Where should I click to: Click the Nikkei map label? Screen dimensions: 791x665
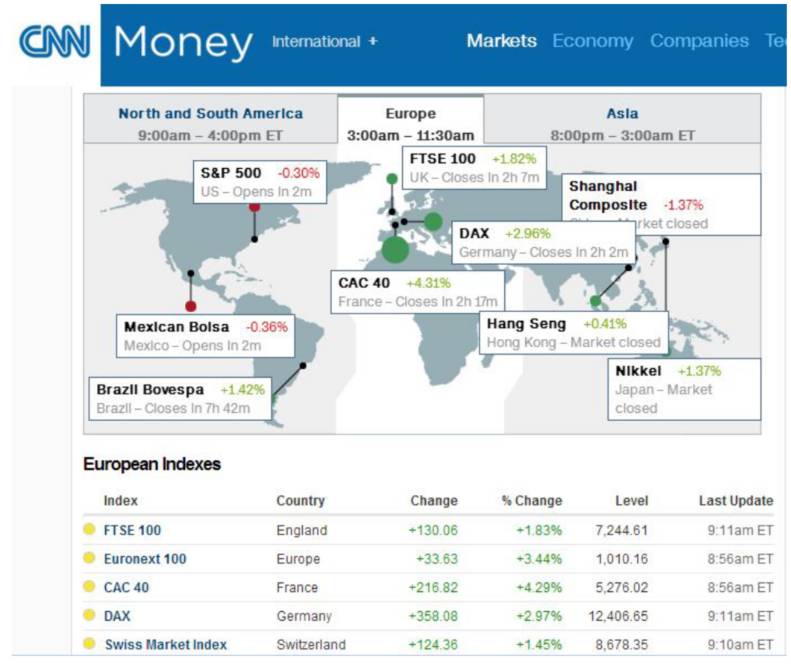684,389
